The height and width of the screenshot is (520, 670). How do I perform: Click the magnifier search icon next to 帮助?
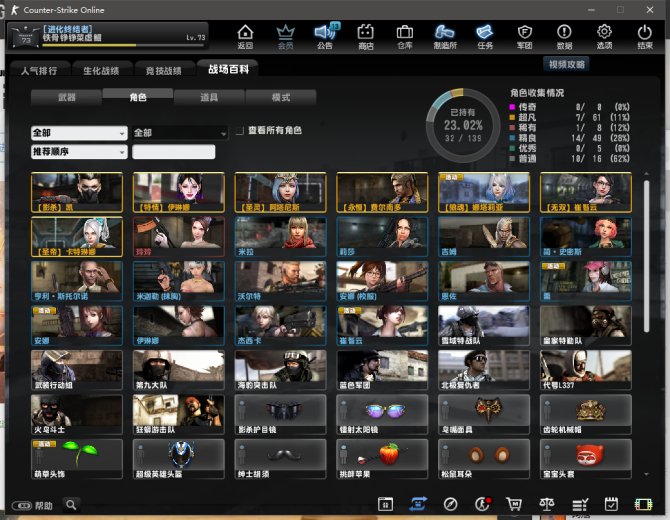click(71, 505)
